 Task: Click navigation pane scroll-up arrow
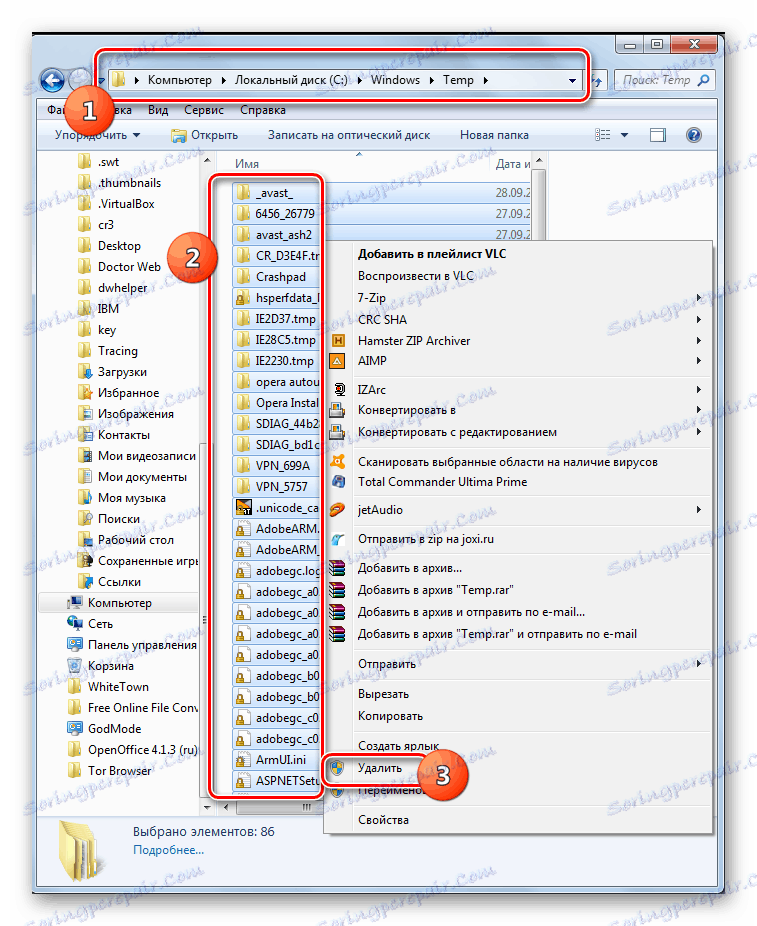click(207, 160)
